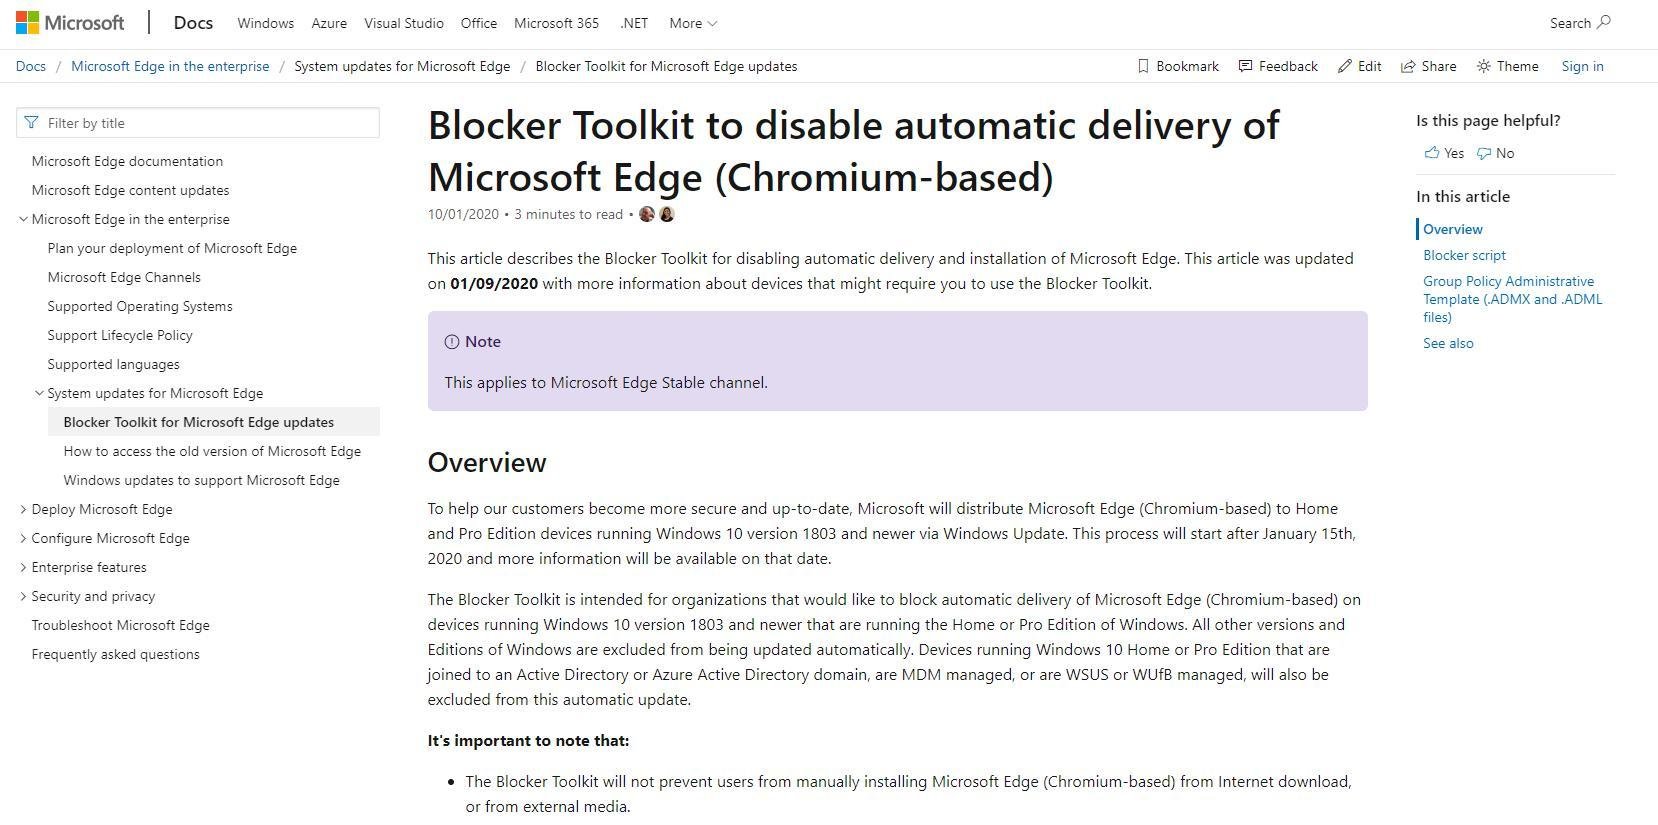Click the first contributor avatar
The width and height of the screenshot is (1658, 825).
[x=647, y=214]
